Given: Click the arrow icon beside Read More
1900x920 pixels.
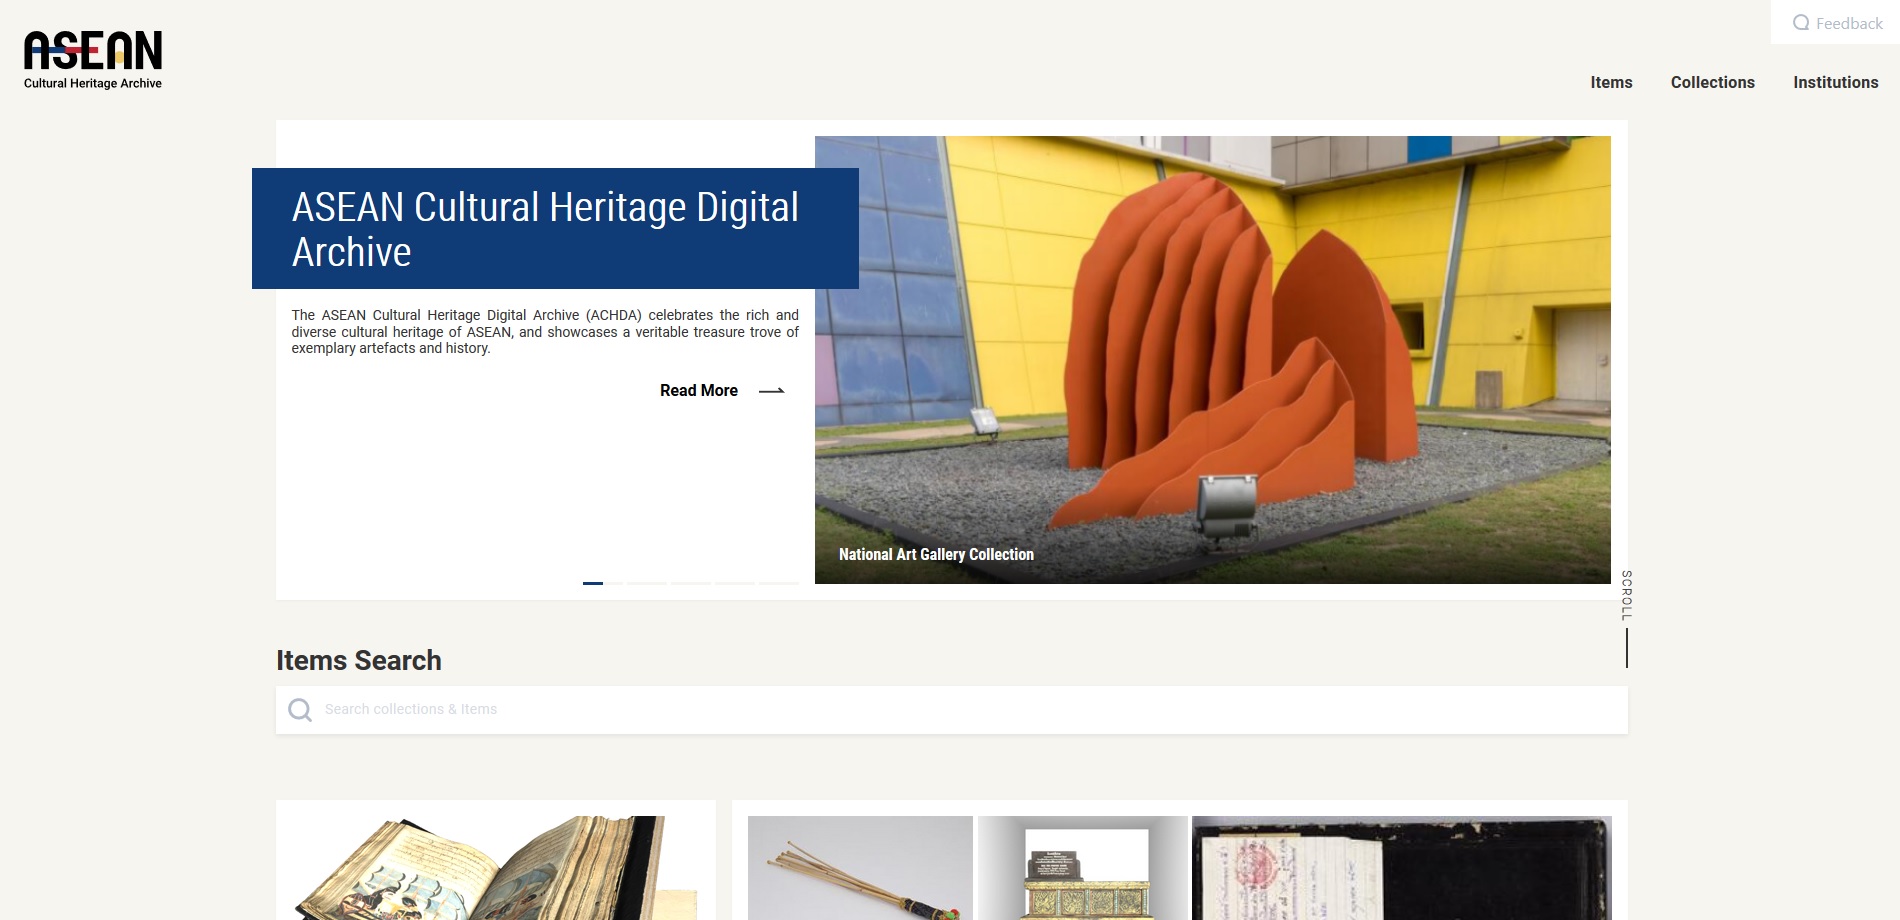Looking at the screenshot, I should pyautogui.click(x=772, y=391).
